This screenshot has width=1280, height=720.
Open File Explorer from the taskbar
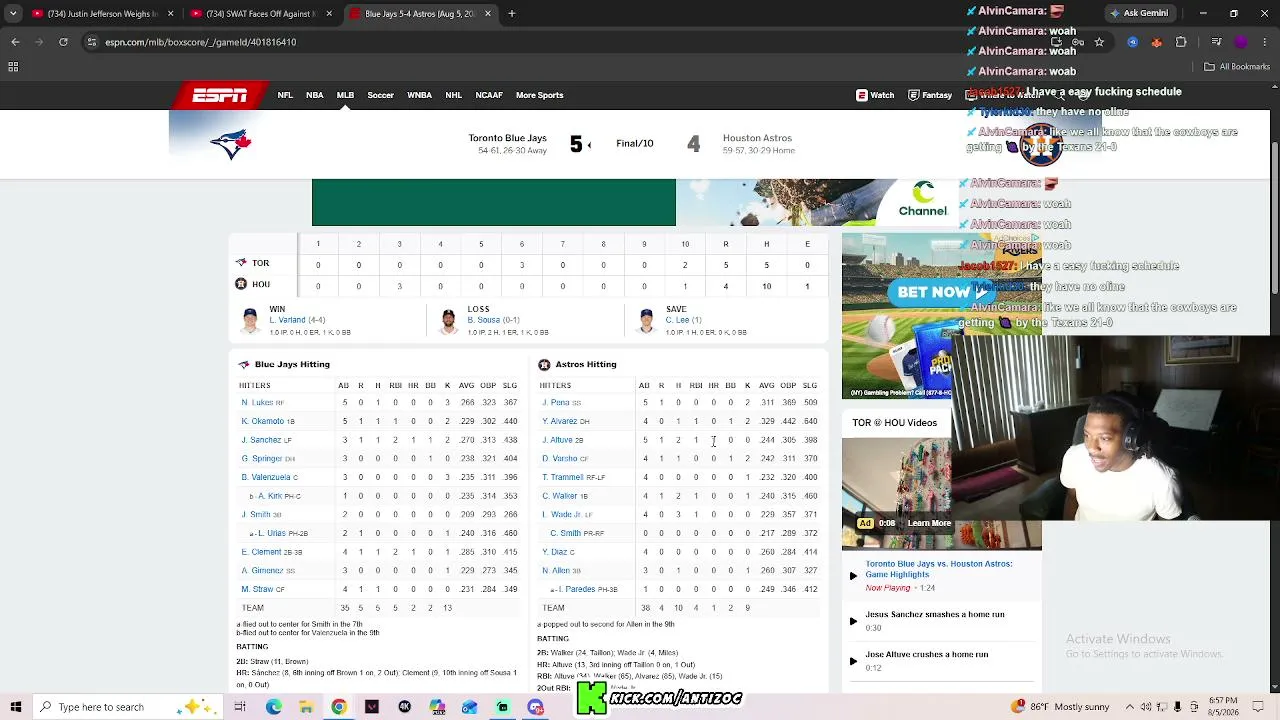[306, 707]
